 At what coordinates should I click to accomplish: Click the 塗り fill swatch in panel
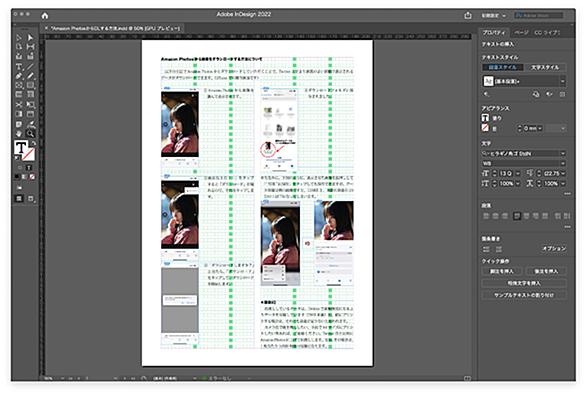(485, 118)
